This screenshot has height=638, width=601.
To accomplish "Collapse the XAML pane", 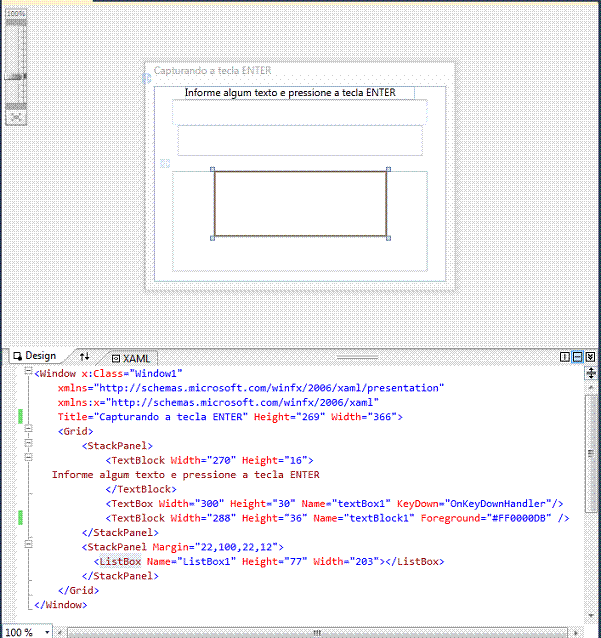I will tap(590, 357).
